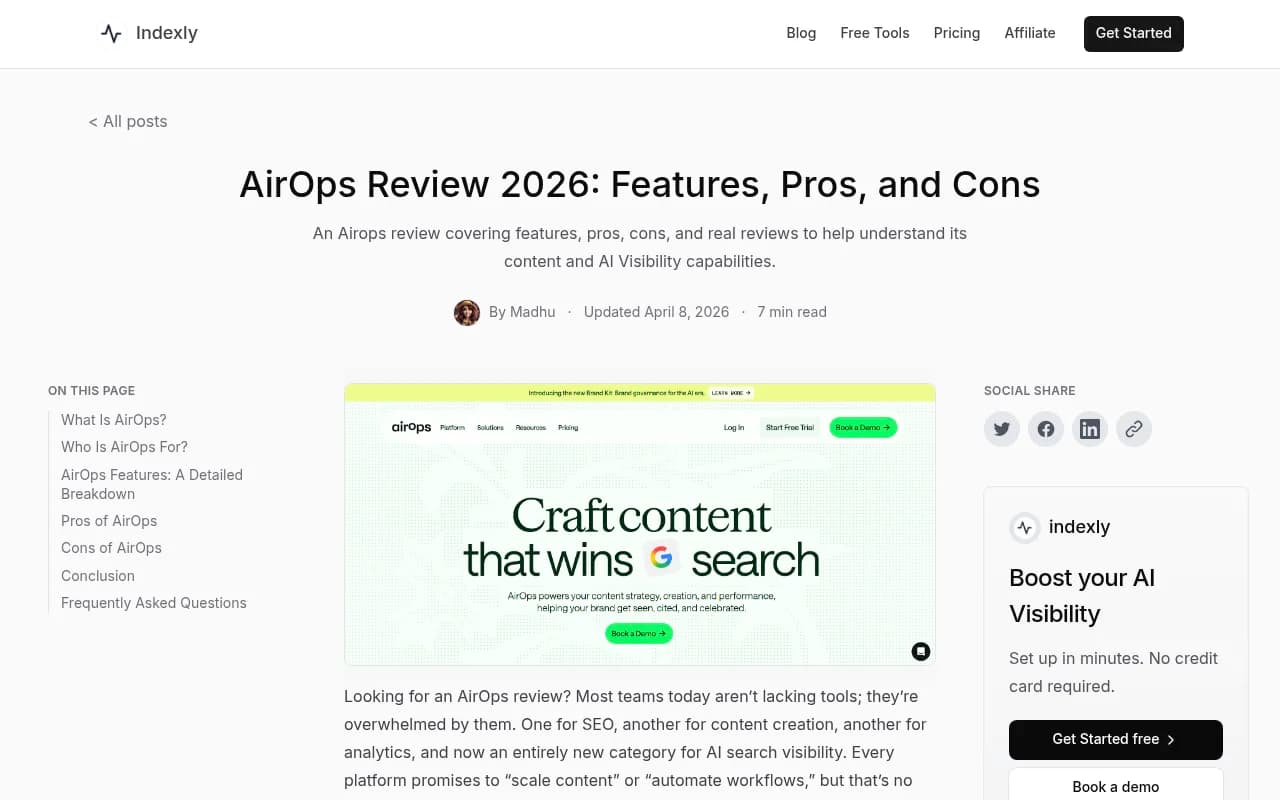Viewport: 1280px width, 800px height.
Task: Go back to All posts
Action: click(x=128, y=121)
